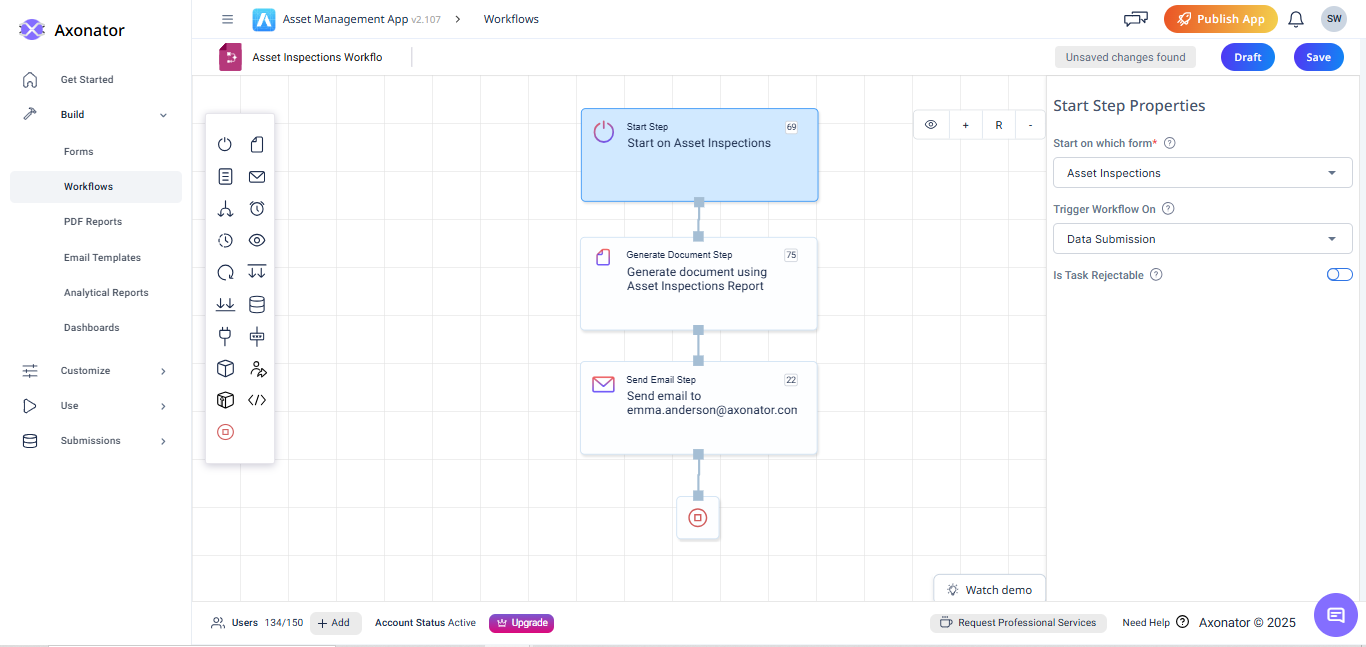
Task: Toggle workflow preview with the eye button
Action: 930,124
